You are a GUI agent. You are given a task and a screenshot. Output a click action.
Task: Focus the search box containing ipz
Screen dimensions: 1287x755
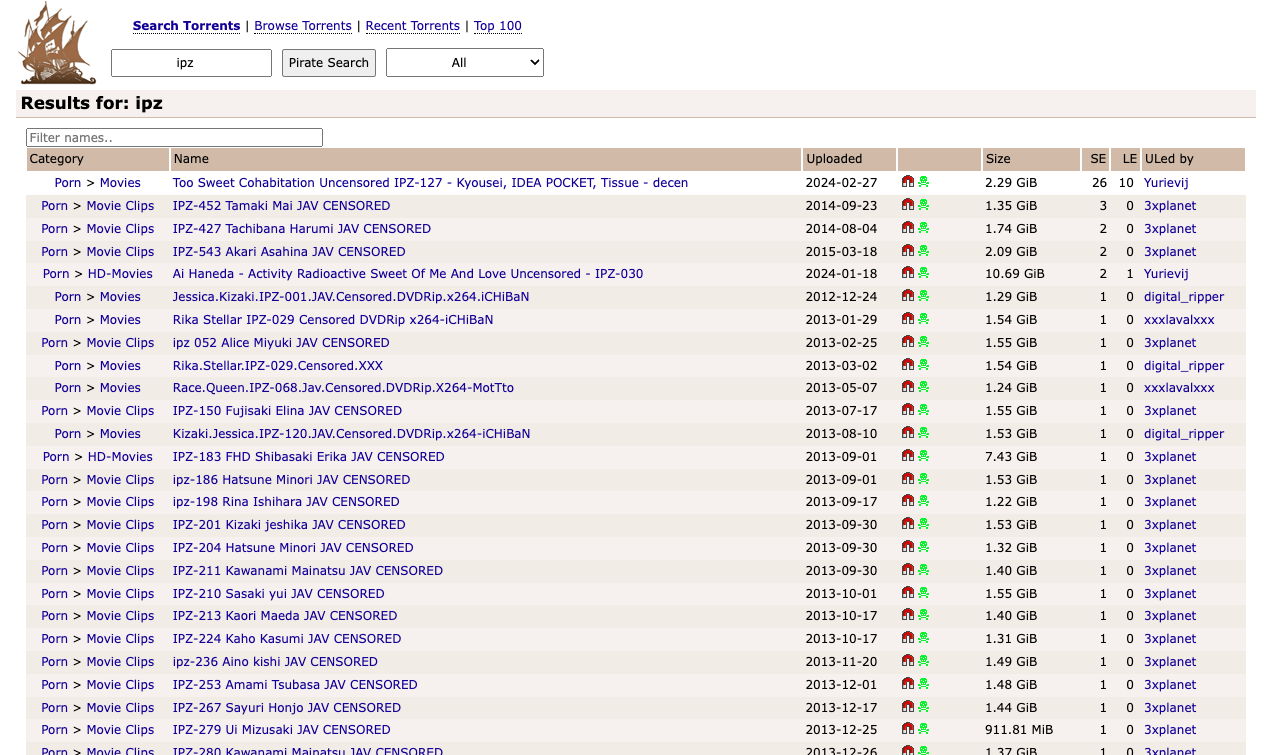coord(191,63)
